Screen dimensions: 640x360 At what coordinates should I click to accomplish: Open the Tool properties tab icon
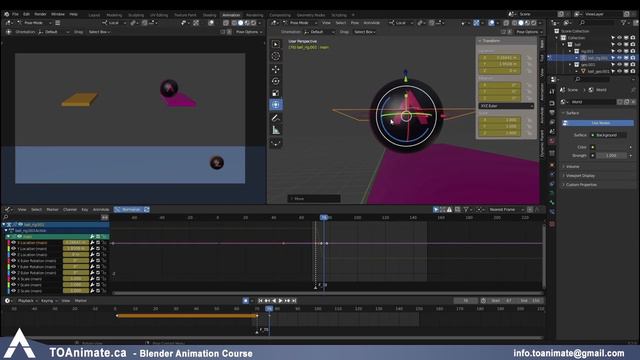[552, 91]
